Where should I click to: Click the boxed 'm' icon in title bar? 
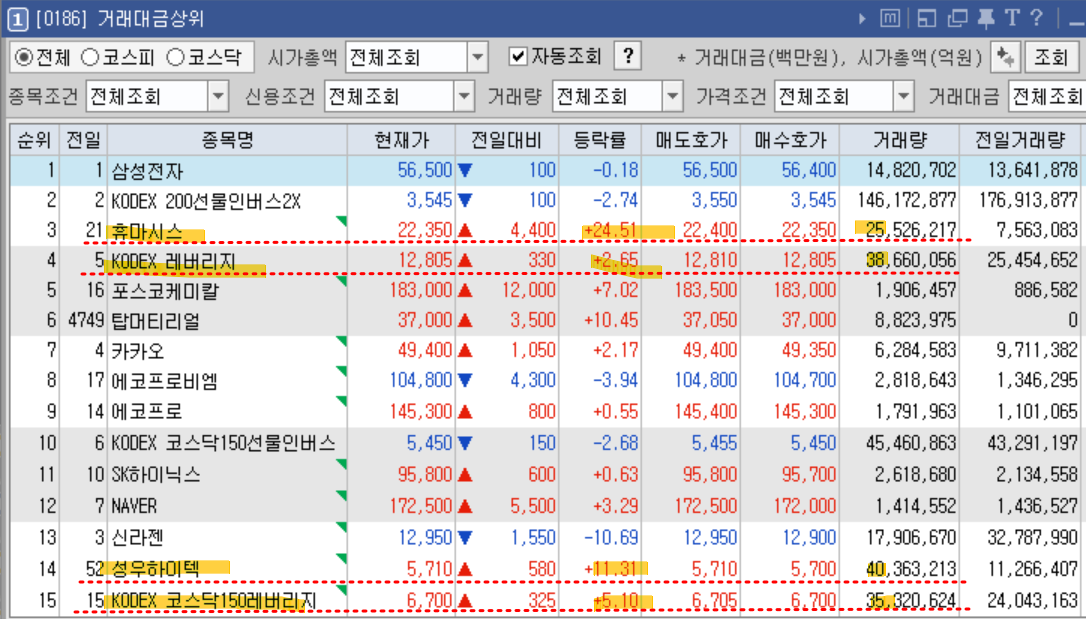[890, 19]
